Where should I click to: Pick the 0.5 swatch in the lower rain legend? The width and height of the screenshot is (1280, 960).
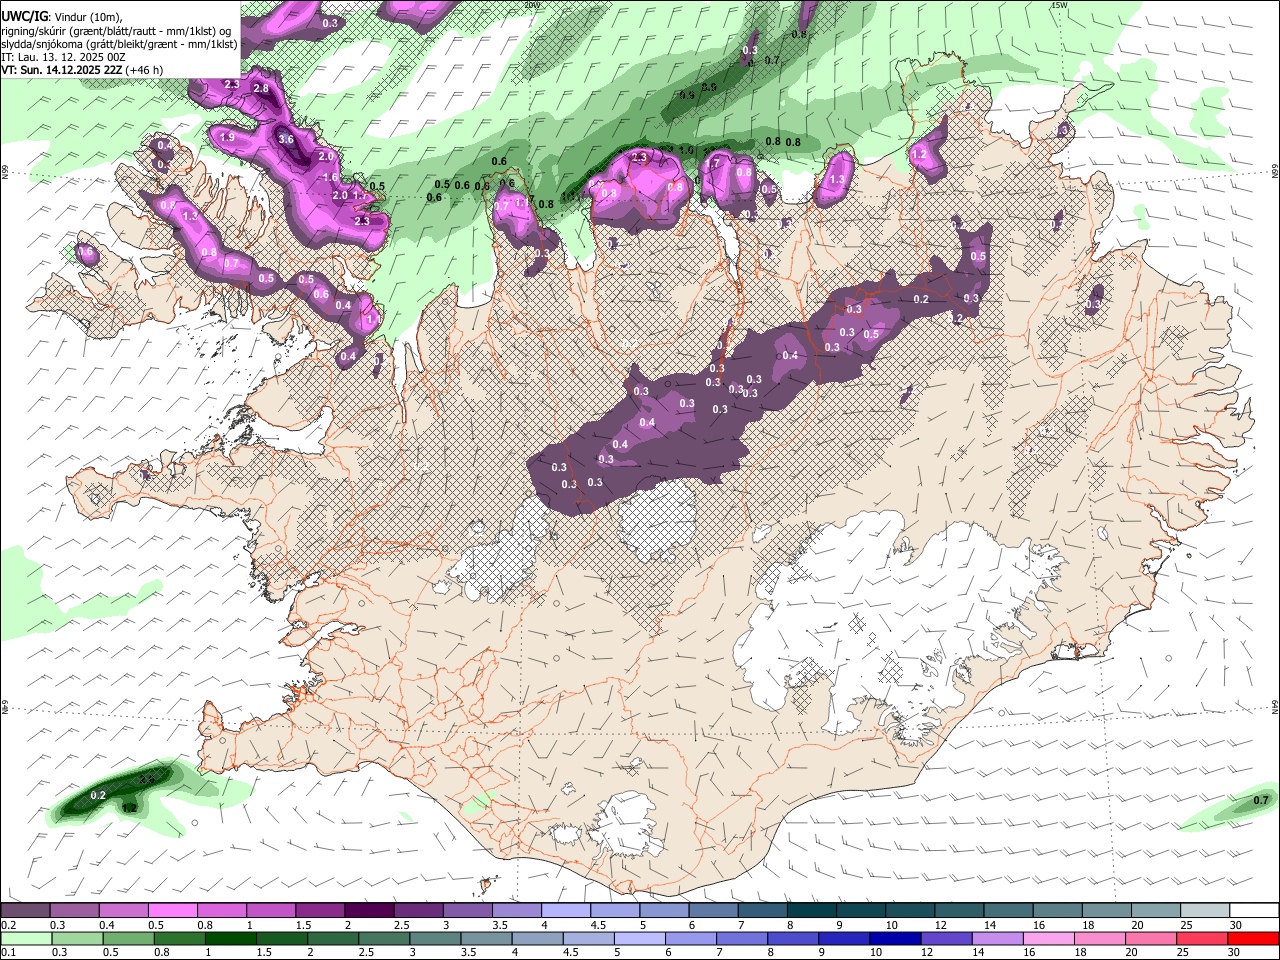(128, 938)
